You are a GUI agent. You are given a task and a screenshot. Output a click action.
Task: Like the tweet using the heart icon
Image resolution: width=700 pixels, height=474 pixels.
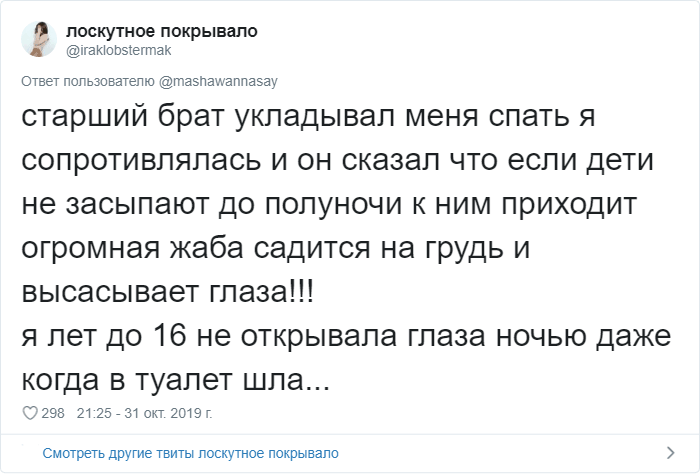[29, 413]
